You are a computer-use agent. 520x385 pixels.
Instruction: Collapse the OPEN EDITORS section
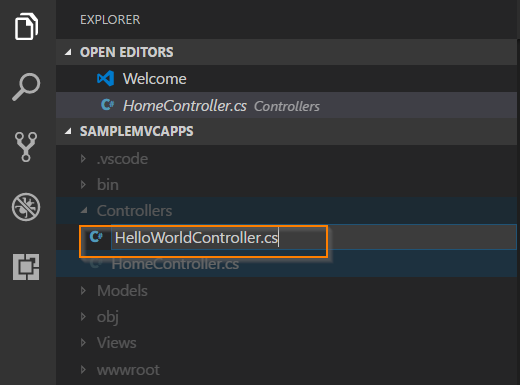(68, 52)
